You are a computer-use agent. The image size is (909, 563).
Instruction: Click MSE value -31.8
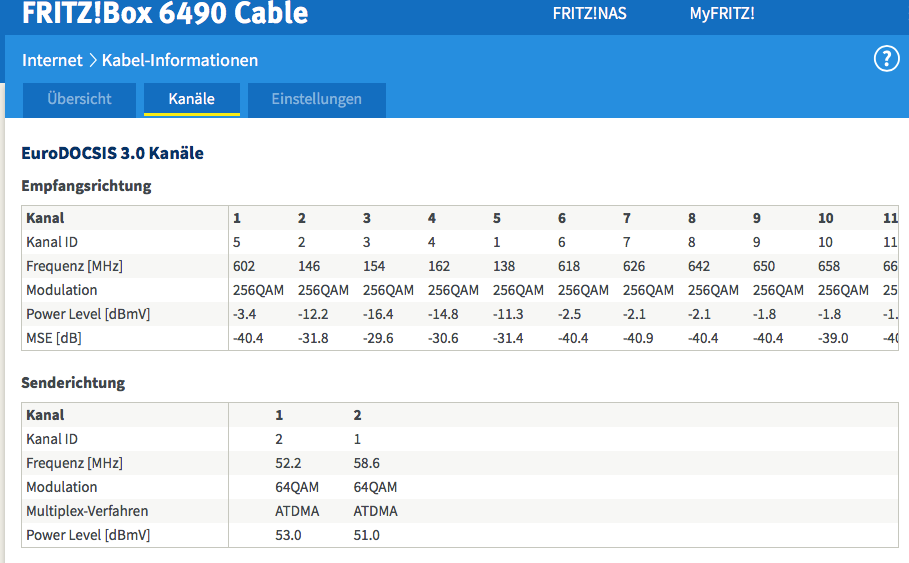click(x=313, y=338)
